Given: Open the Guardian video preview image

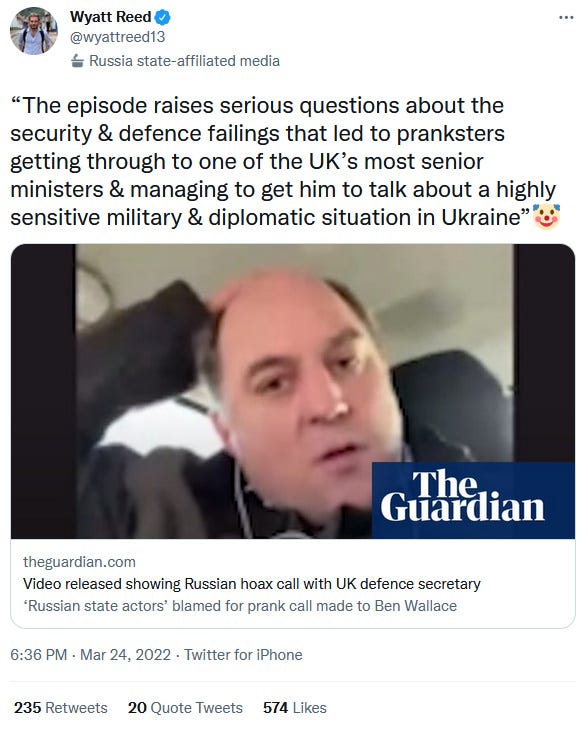Looking at the screenshot, I should [293, 391].
